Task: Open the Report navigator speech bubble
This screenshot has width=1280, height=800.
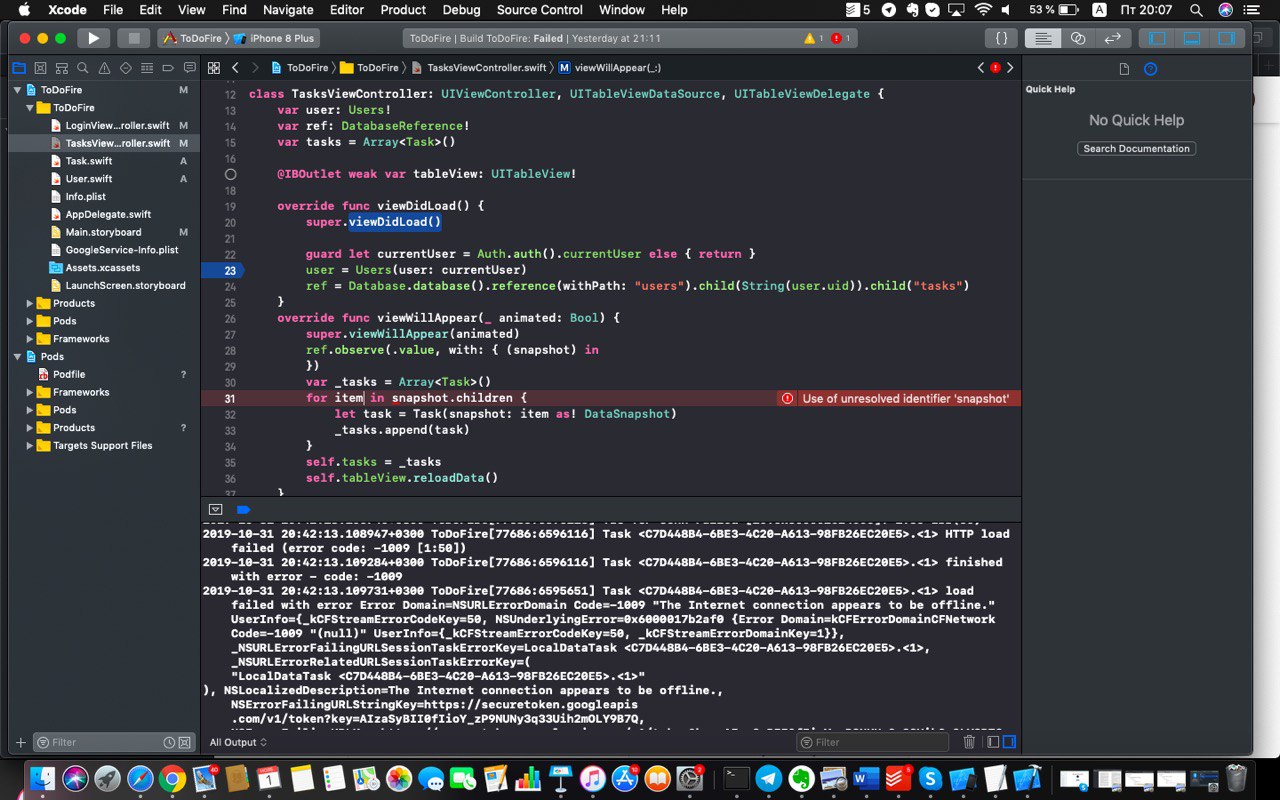Action: pos(189,68)
